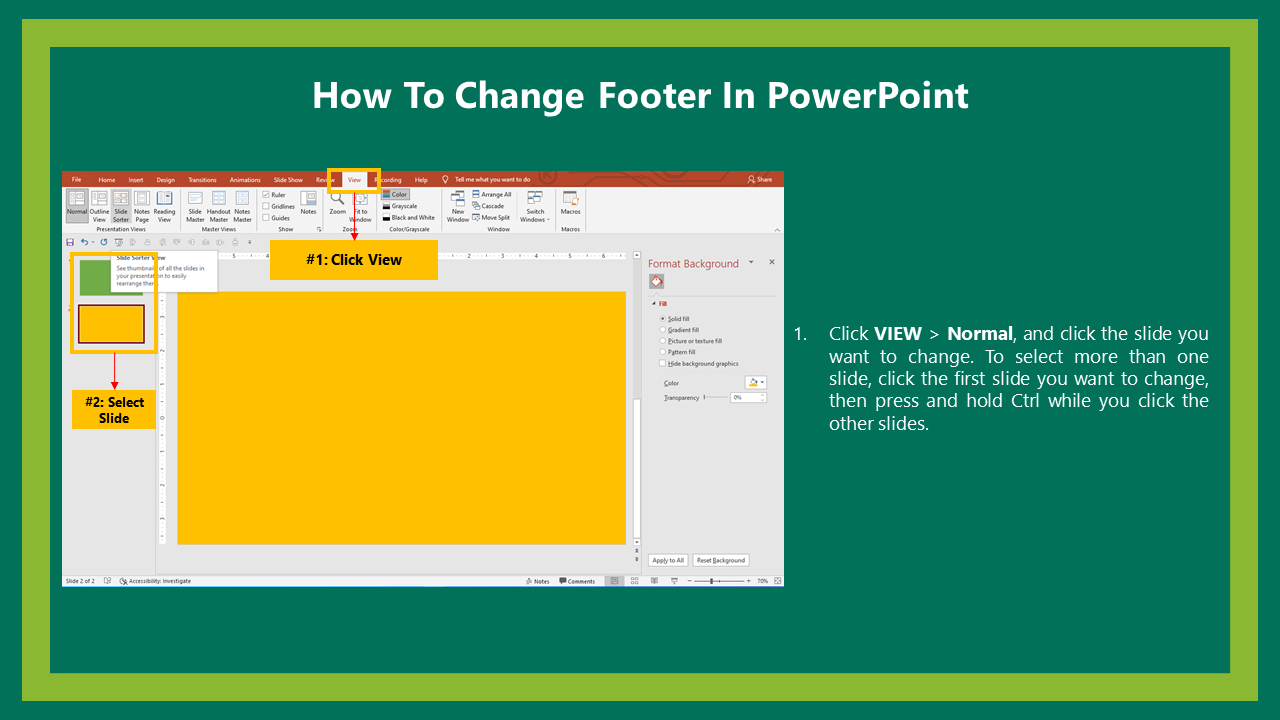The width and height of the screenshot is (1280, 720).
Task: Open a New Window of the presentation
Action: tap(458, 206)
